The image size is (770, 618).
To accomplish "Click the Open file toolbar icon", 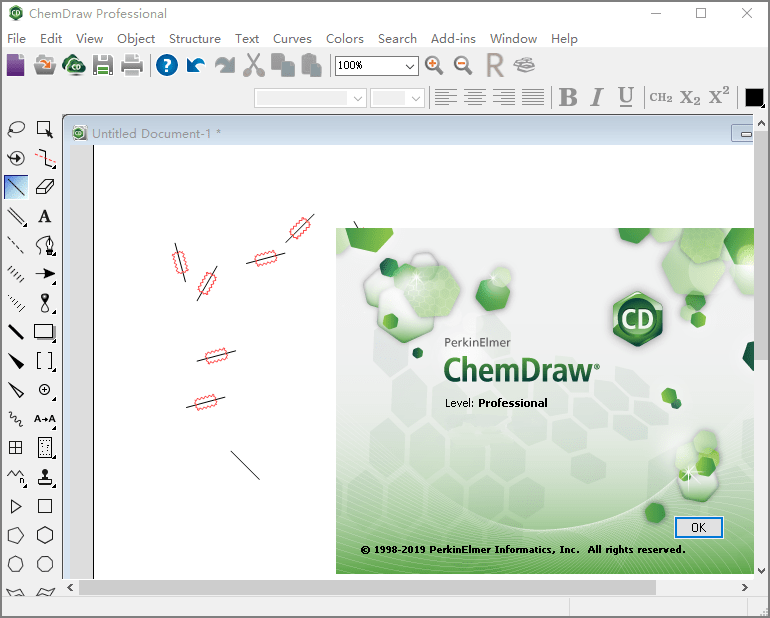I will click(45, 65).
